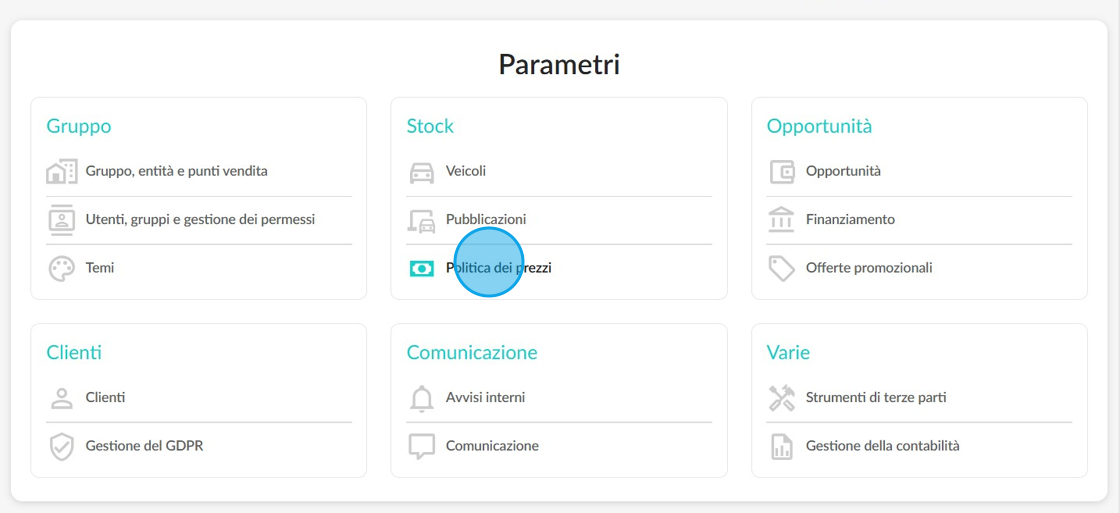Click the bank building Finanziamento icon
This screenshot has height=513, width=1120.
pos(781,220)
